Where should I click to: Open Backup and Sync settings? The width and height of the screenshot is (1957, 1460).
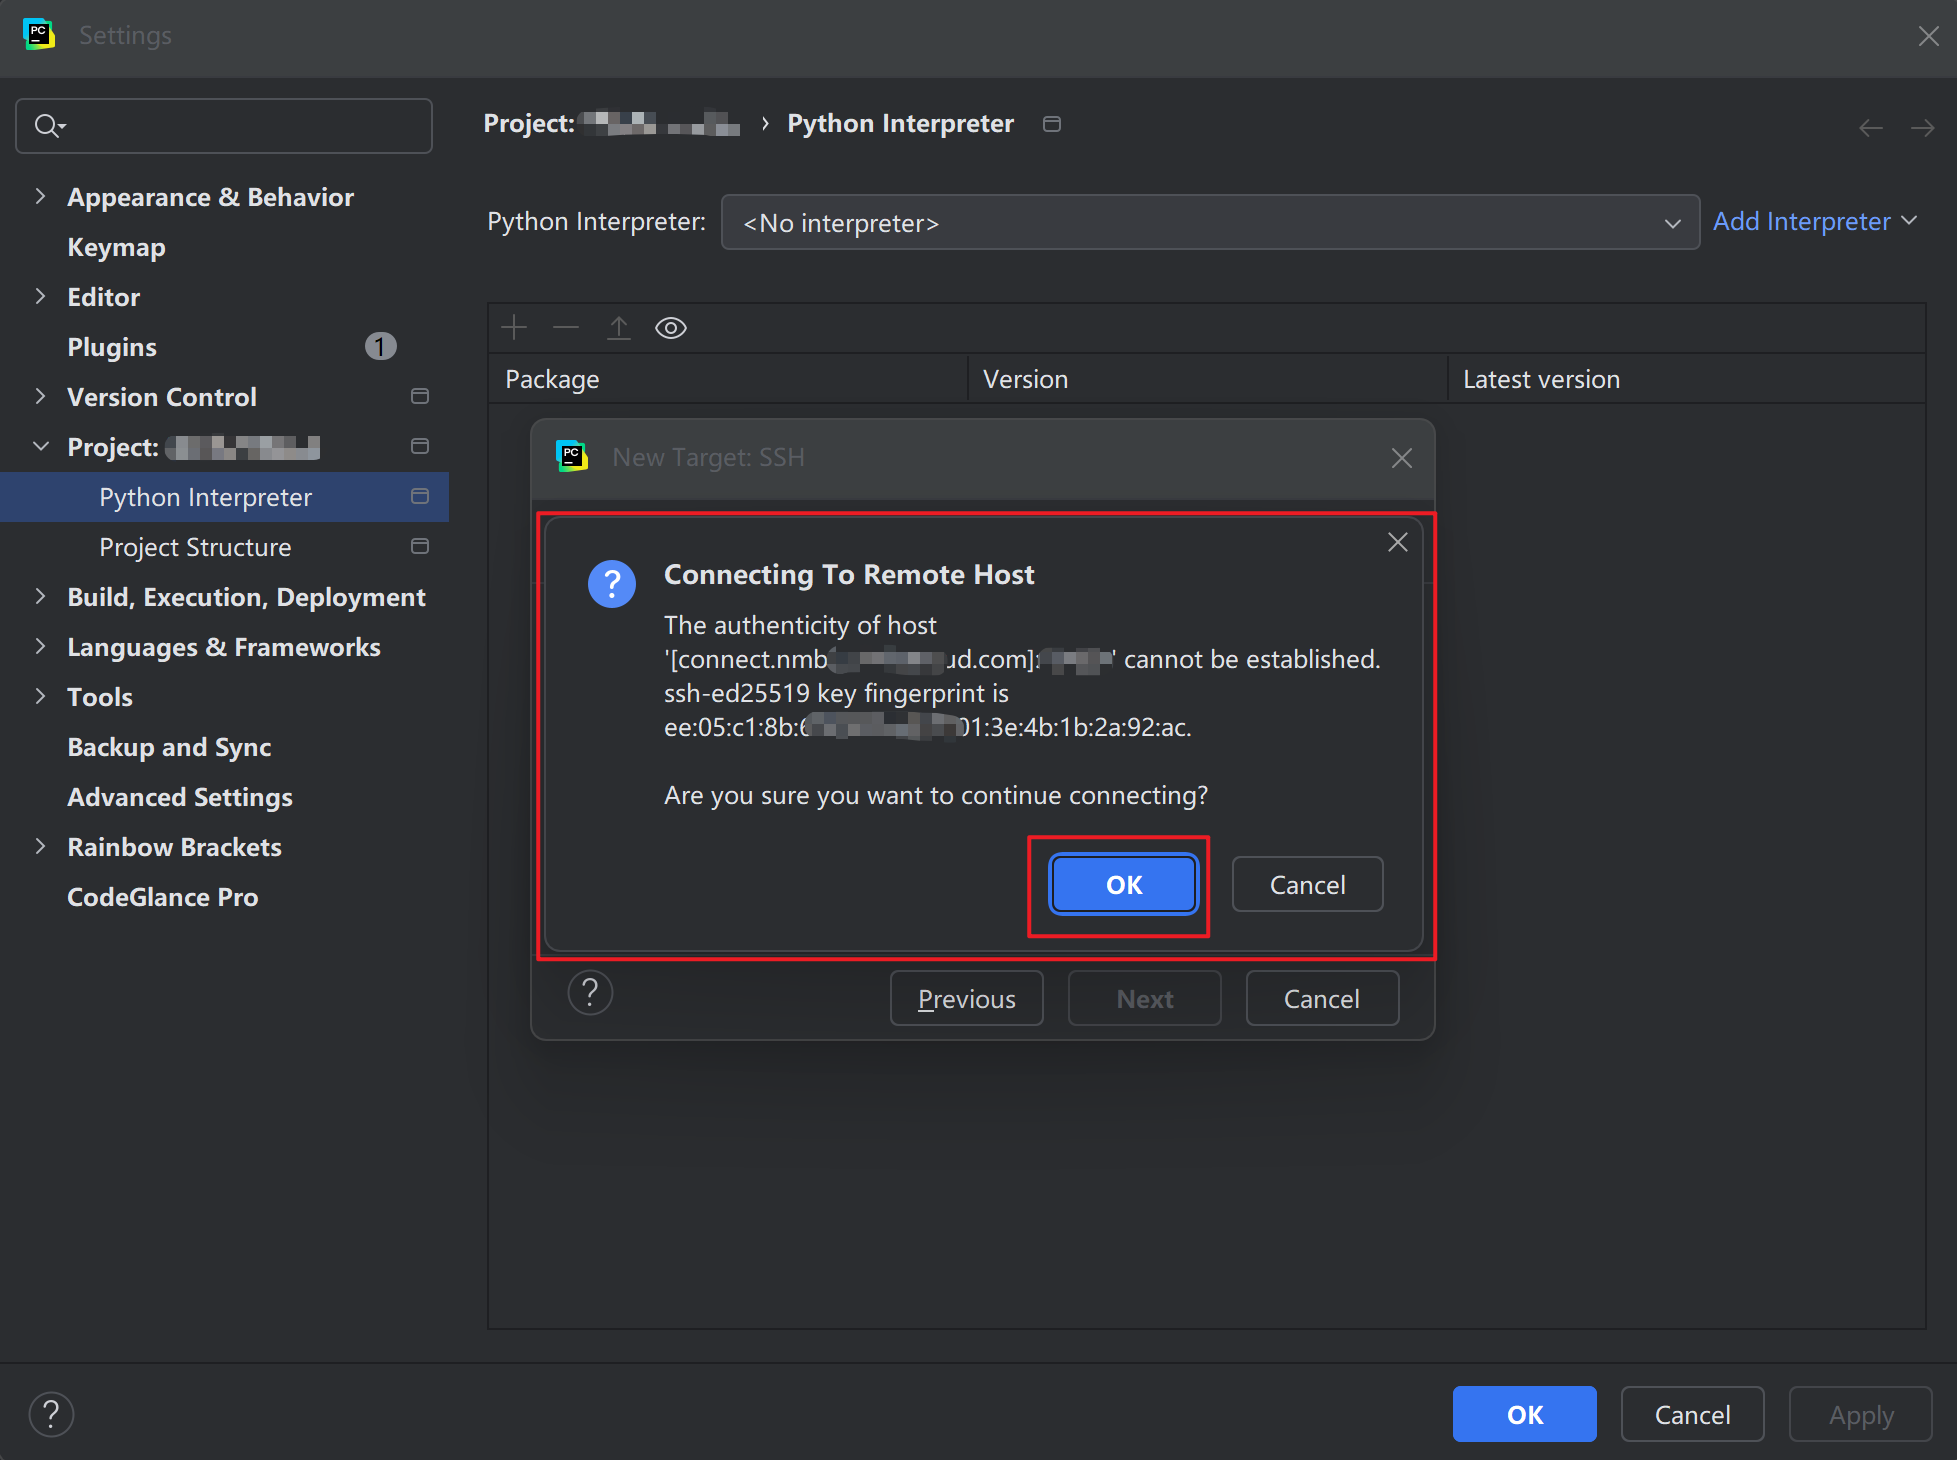coord(169,747)
